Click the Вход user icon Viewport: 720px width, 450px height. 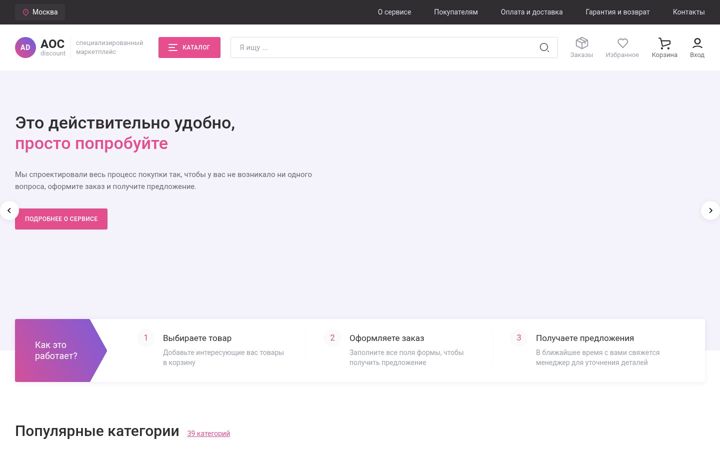697,47
